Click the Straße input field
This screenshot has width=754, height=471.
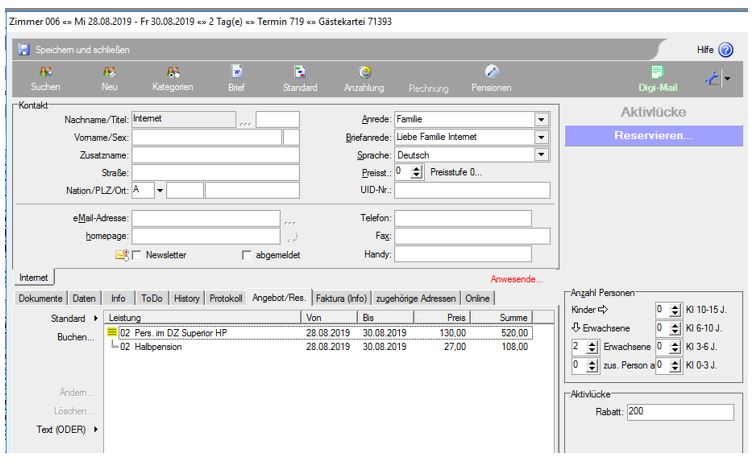point(215,173)
